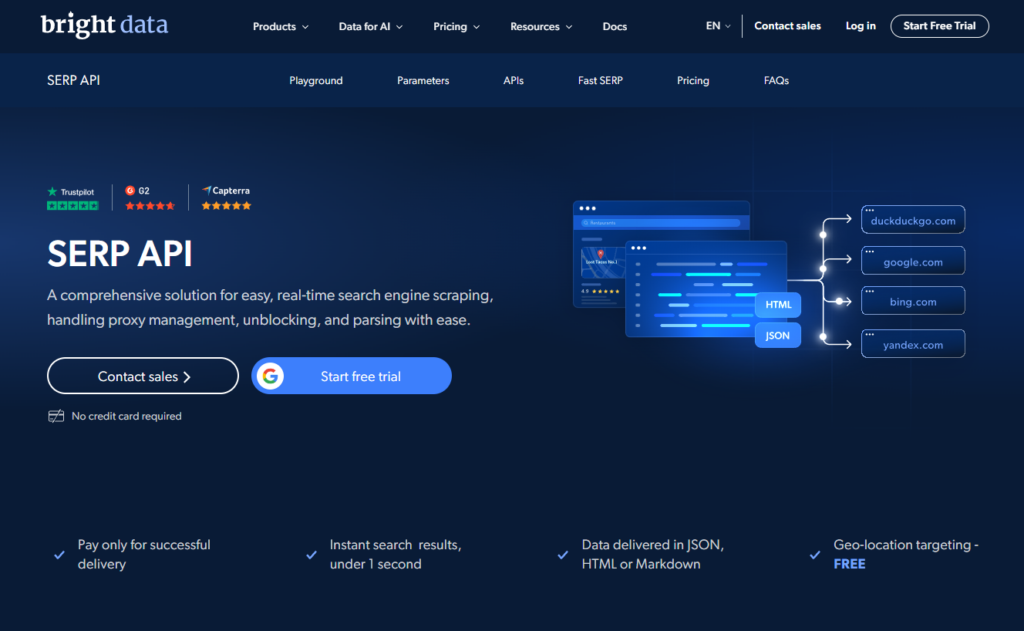Switch to the Parameters tab
1024x631 pixels.
tap(423, 80)
